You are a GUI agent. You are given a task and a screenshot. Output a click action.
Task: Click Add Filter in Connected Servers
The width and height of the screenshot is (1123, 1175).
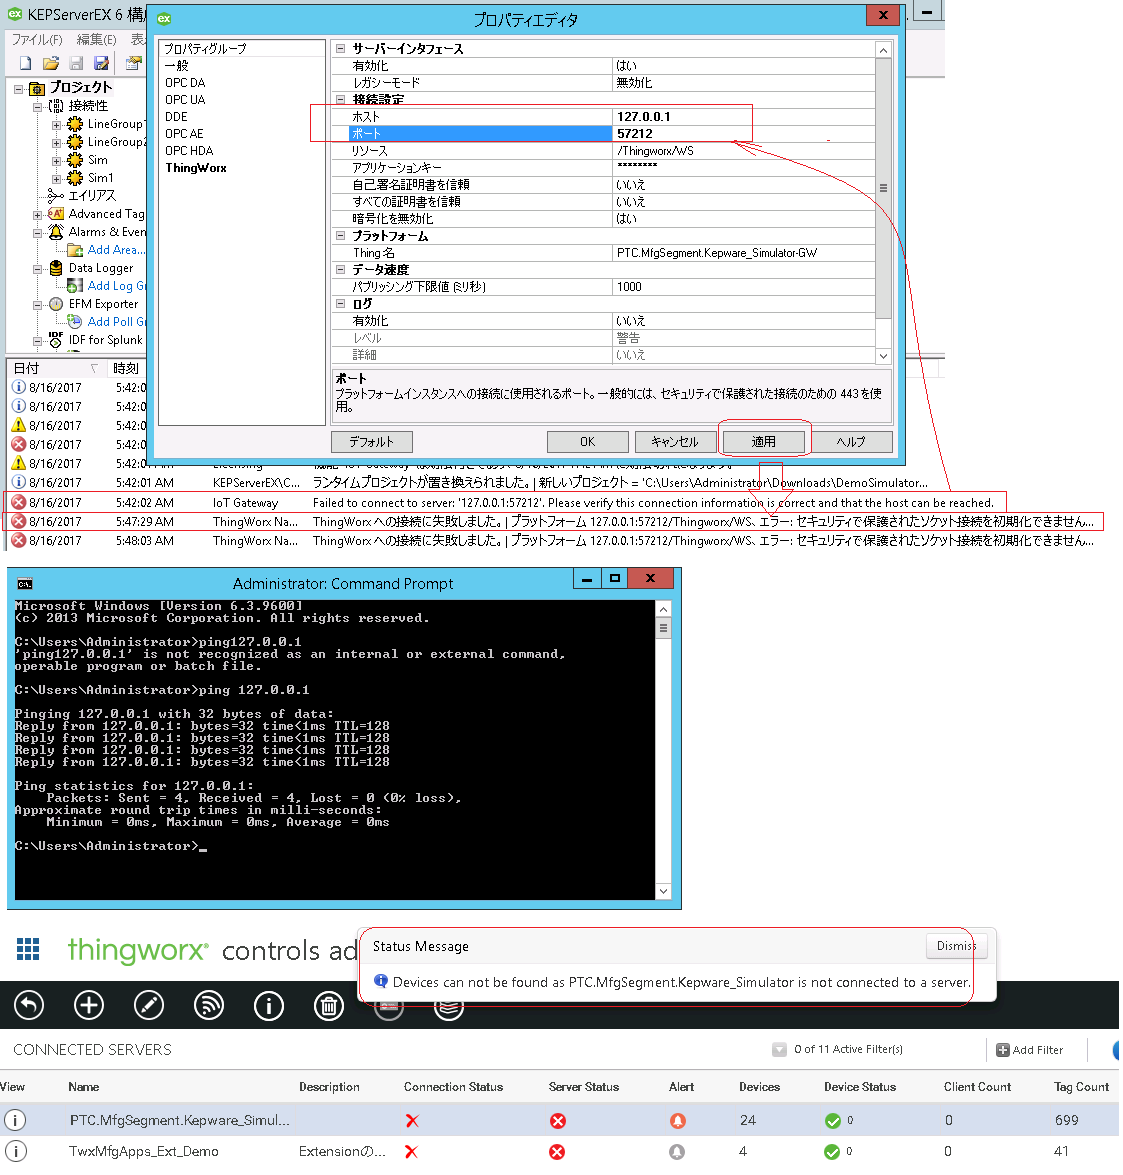click(x=1029, y=1050)
